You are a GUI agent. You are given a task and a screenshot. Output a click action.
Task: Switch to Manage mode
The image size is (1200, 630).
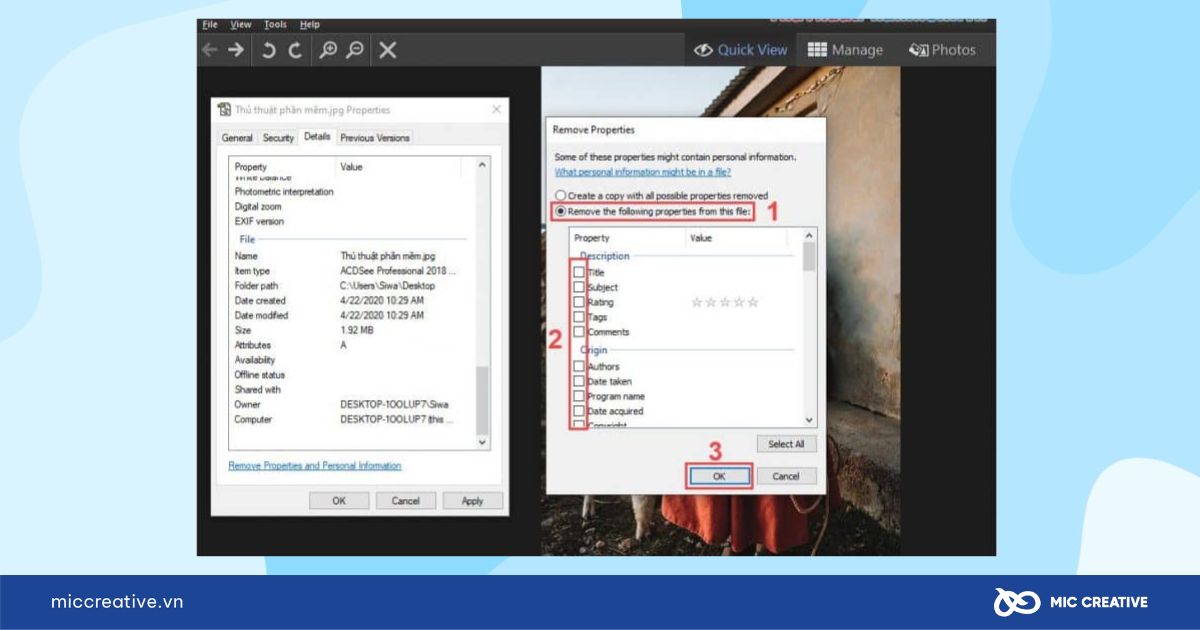[845, 49]
